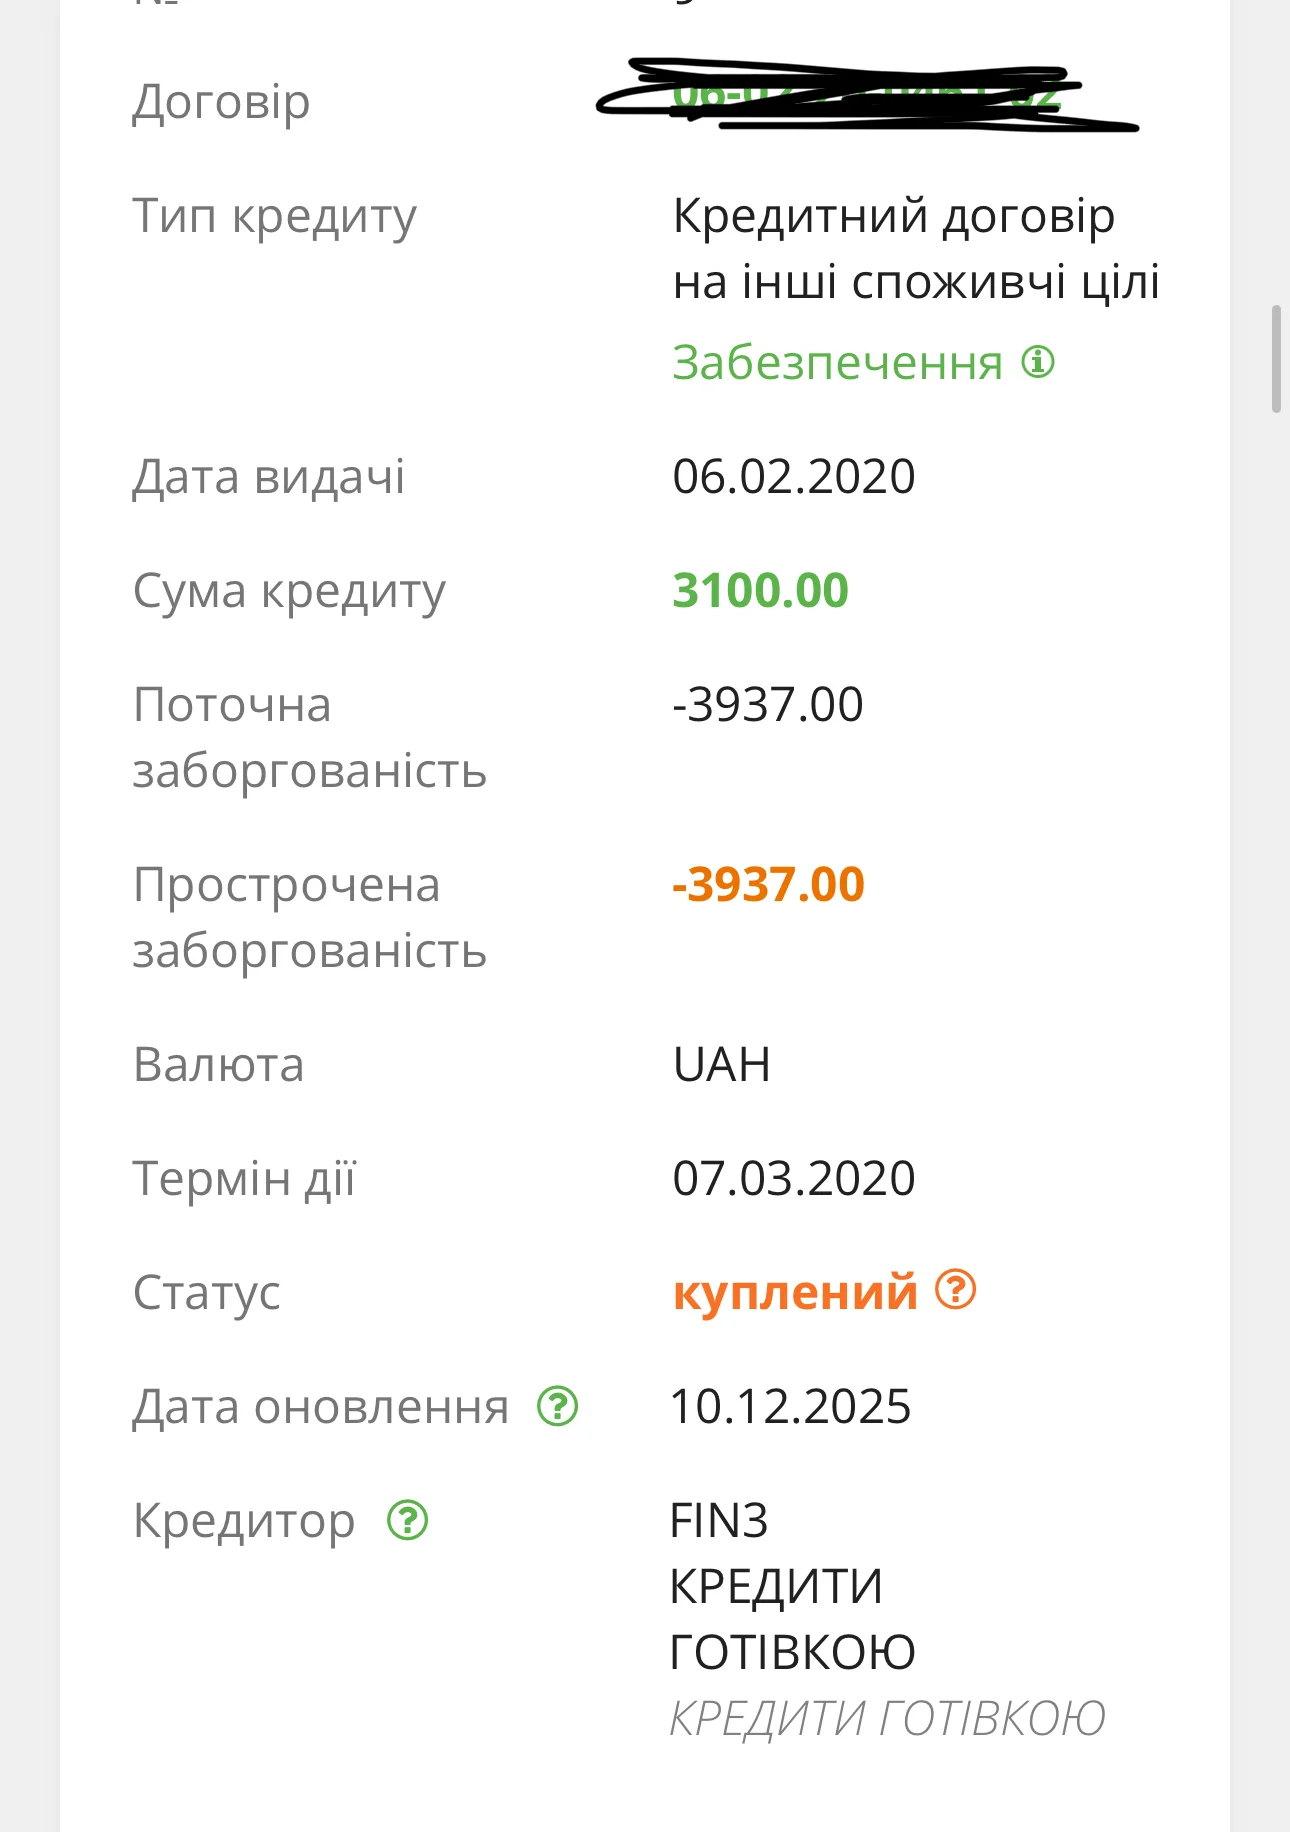Select the expiry date 07.03.2020
Image resolution: width=1290 pixels, height=1832 pixels.
(794, 1178)
